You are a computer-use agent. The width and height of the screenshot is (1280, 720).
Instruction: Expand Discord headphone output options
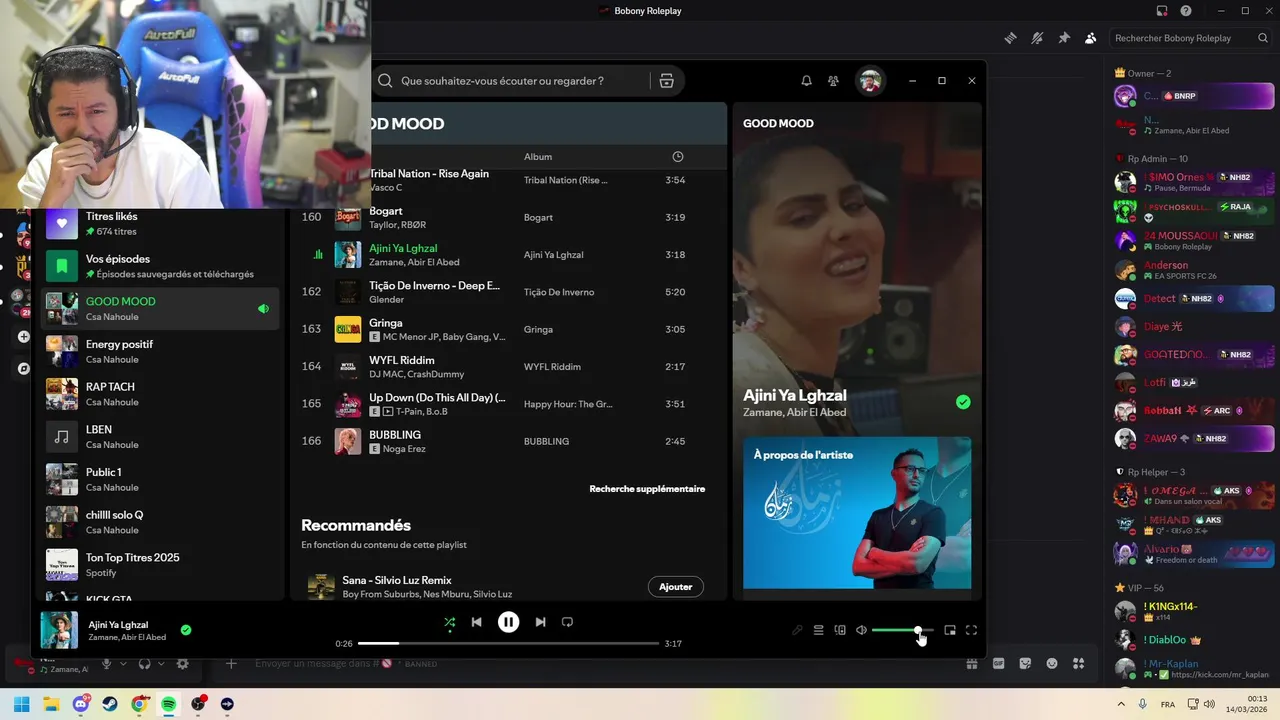(161, 664)
